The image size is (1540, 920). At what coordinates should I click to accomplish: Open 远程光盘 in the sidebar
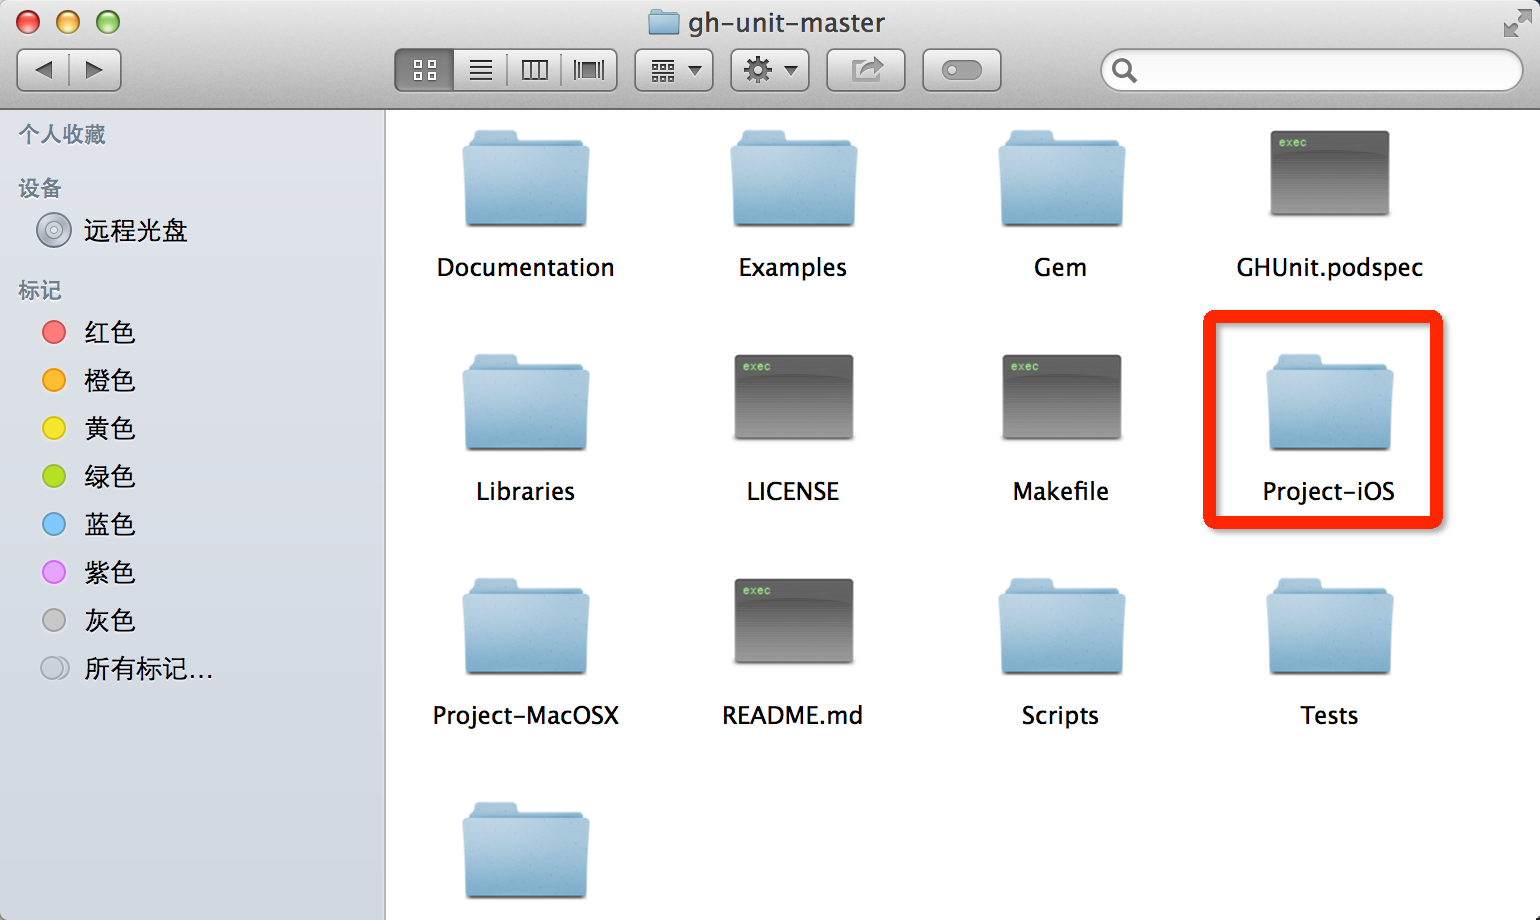(135, 231)
